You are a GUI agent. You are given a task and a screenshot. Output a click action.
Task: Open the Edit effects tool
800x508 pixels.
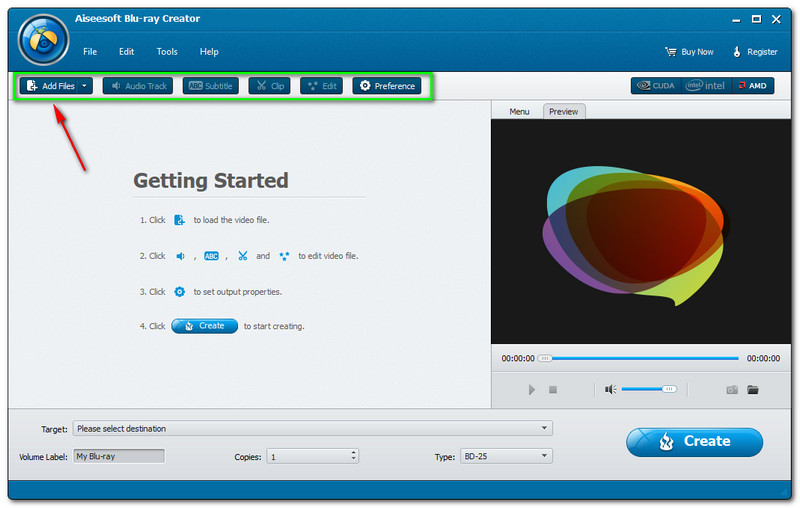coord(321,86)
